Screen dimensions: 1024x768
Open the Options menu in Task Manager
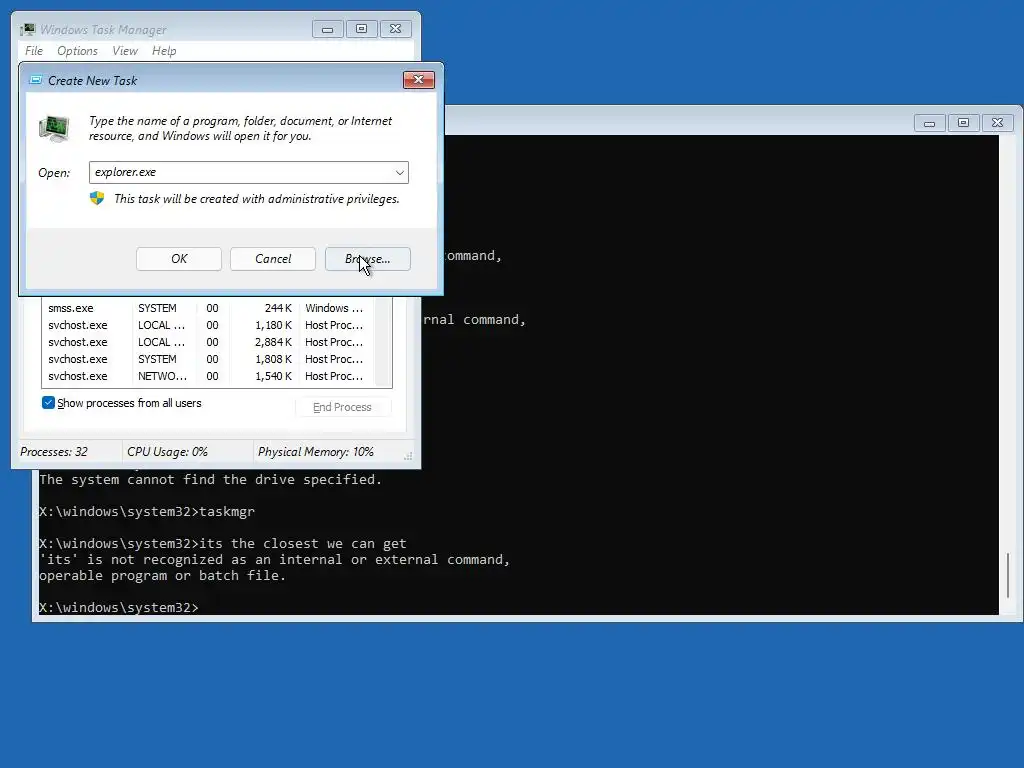(77, 51)
